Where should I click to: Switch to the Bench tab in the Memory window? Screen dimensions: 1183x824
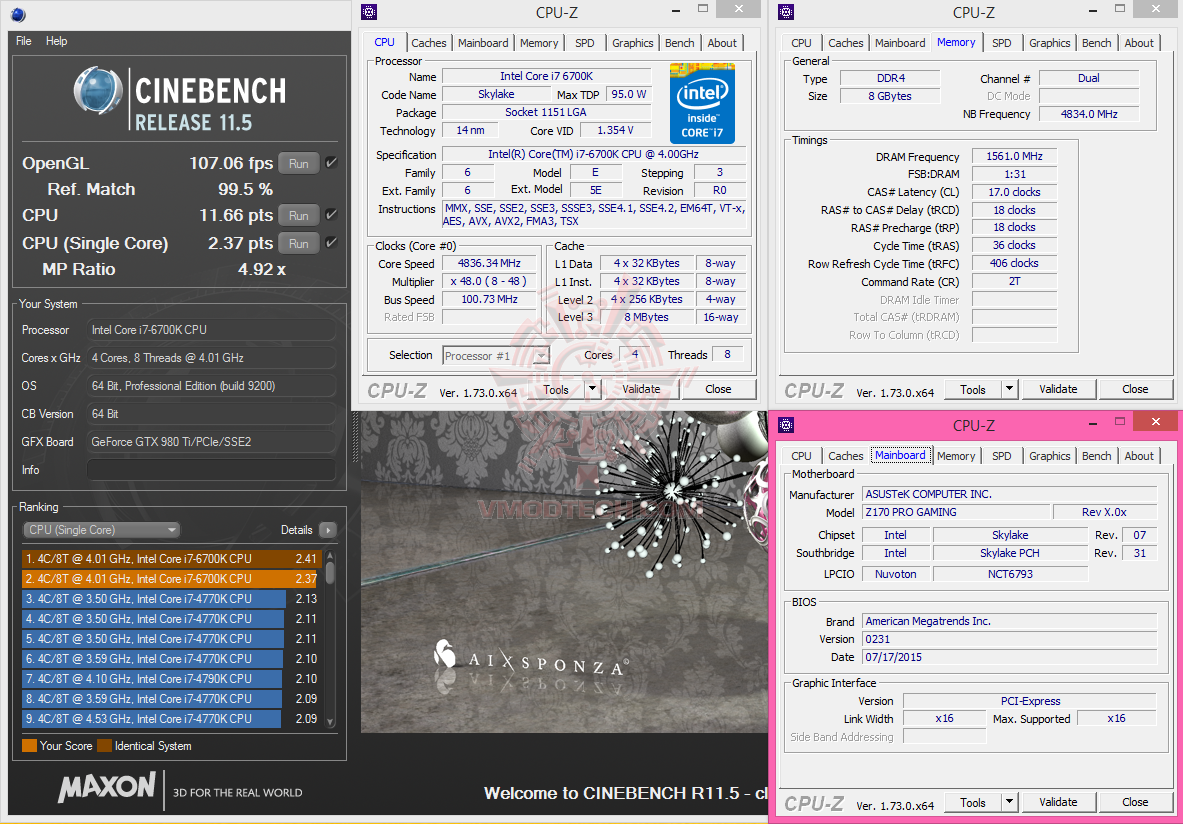(x=1096, y=43)
